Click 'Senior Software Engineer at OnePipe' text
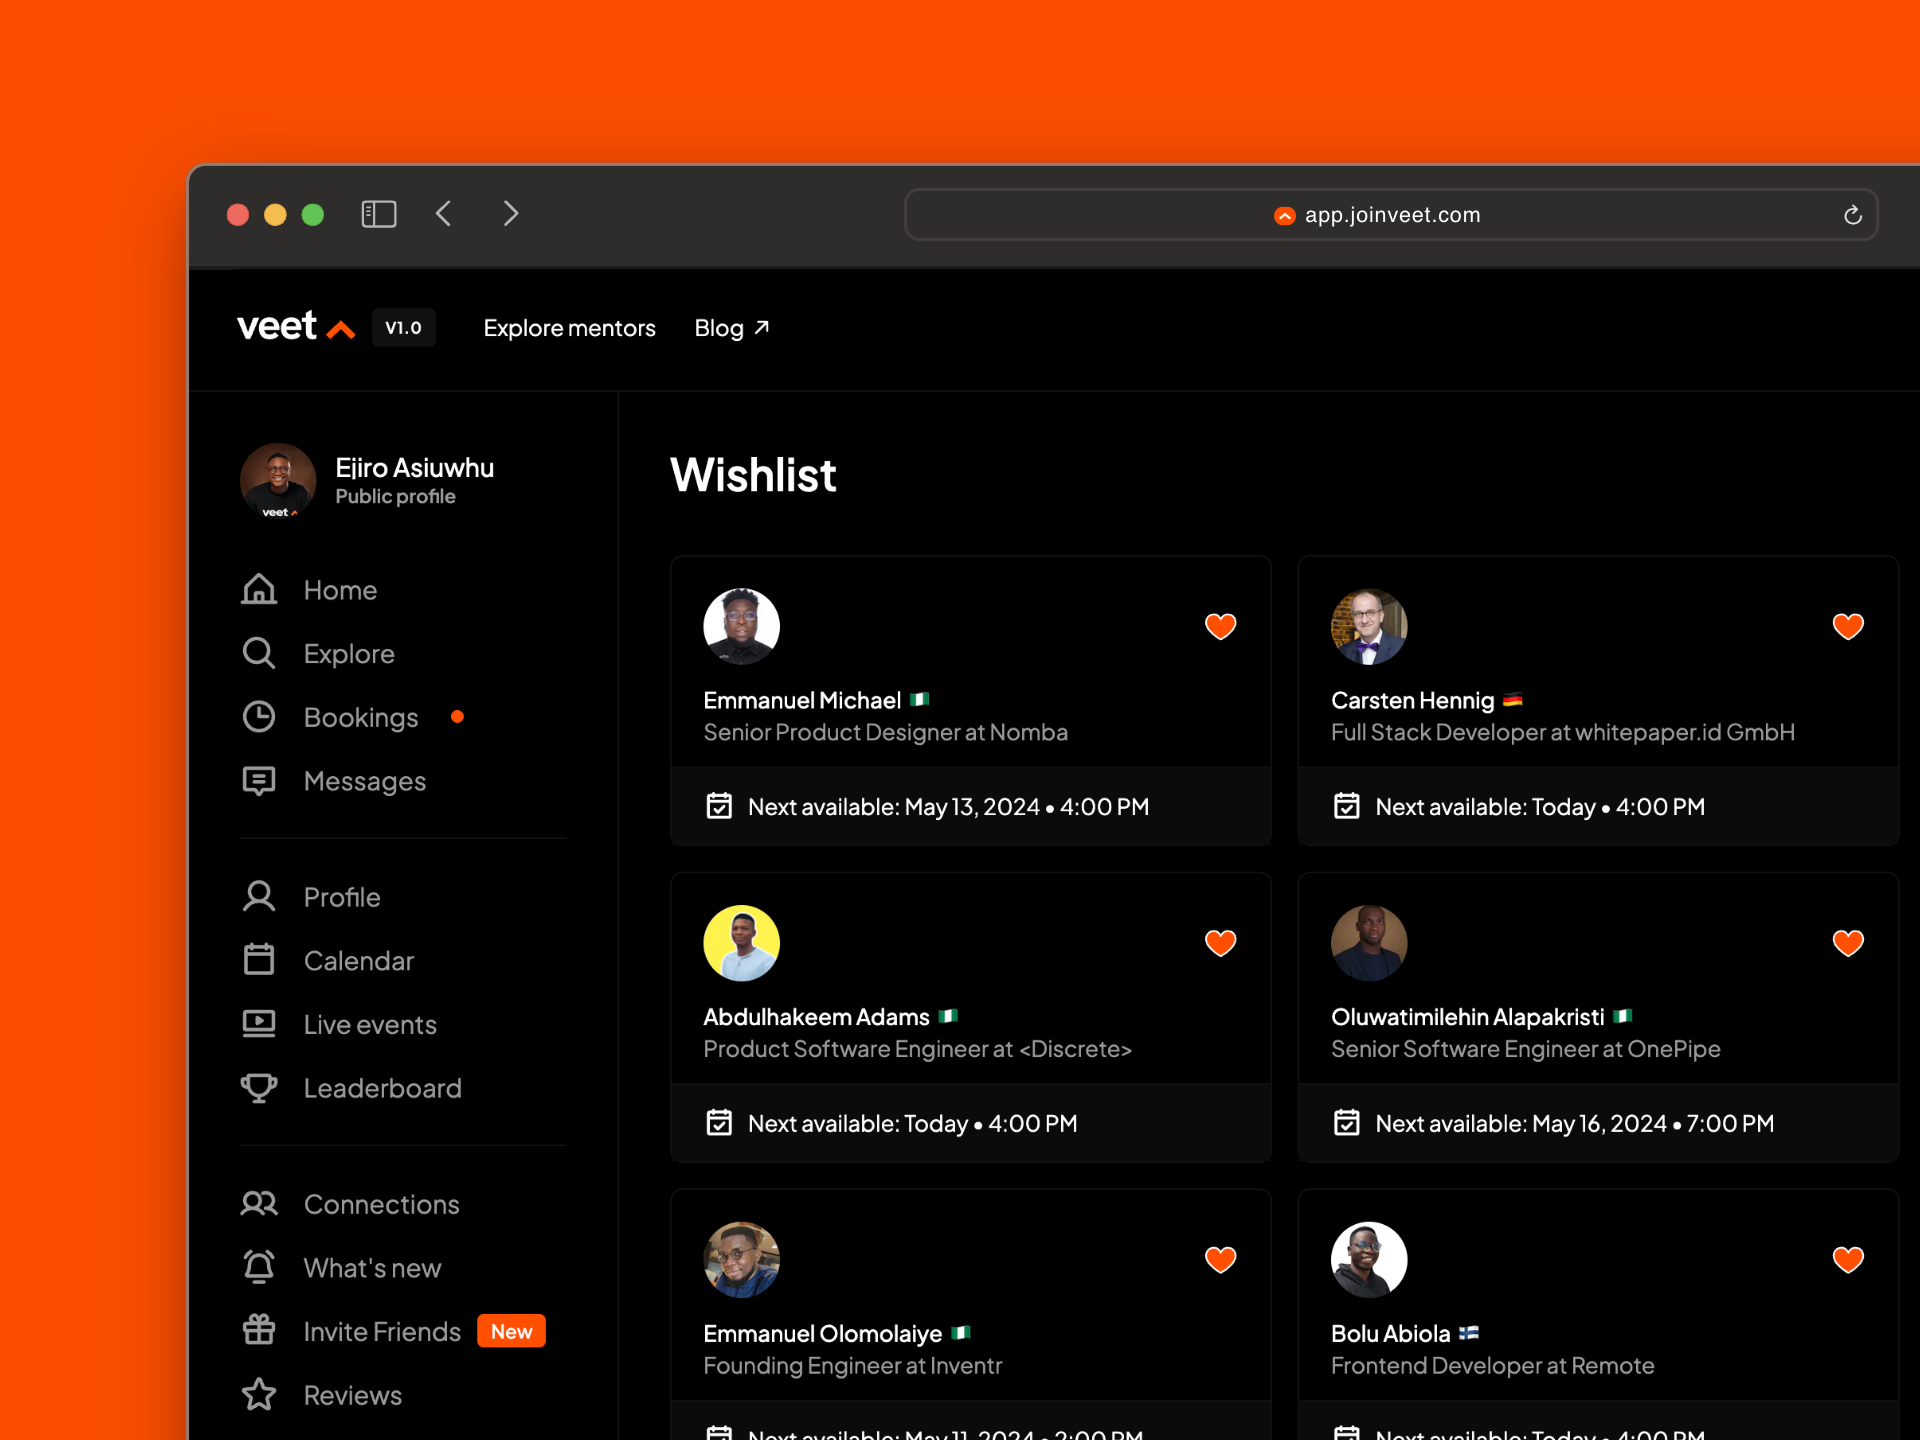This screenshot has width=1920, height=1440. pos(1525,1049)
